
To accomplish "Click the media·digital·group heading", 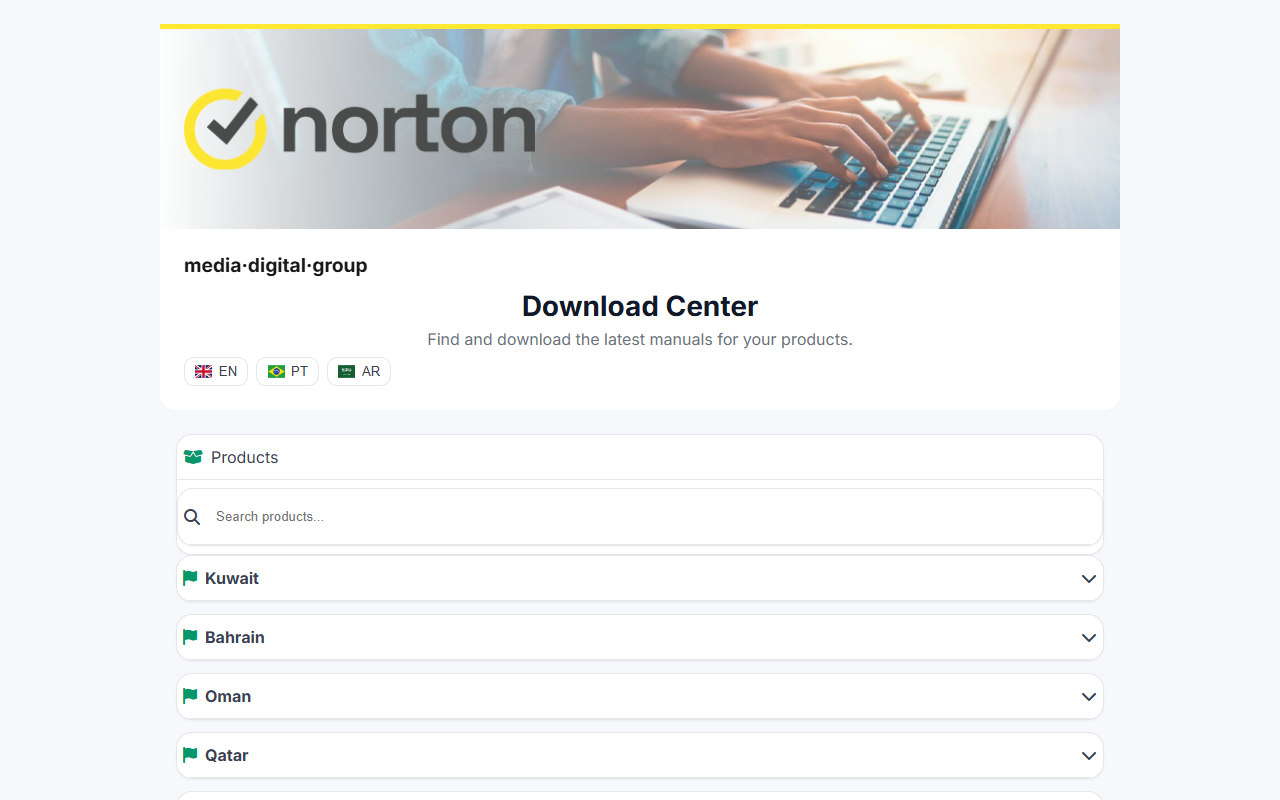I will pyautogui.click(x=275, y=265).
